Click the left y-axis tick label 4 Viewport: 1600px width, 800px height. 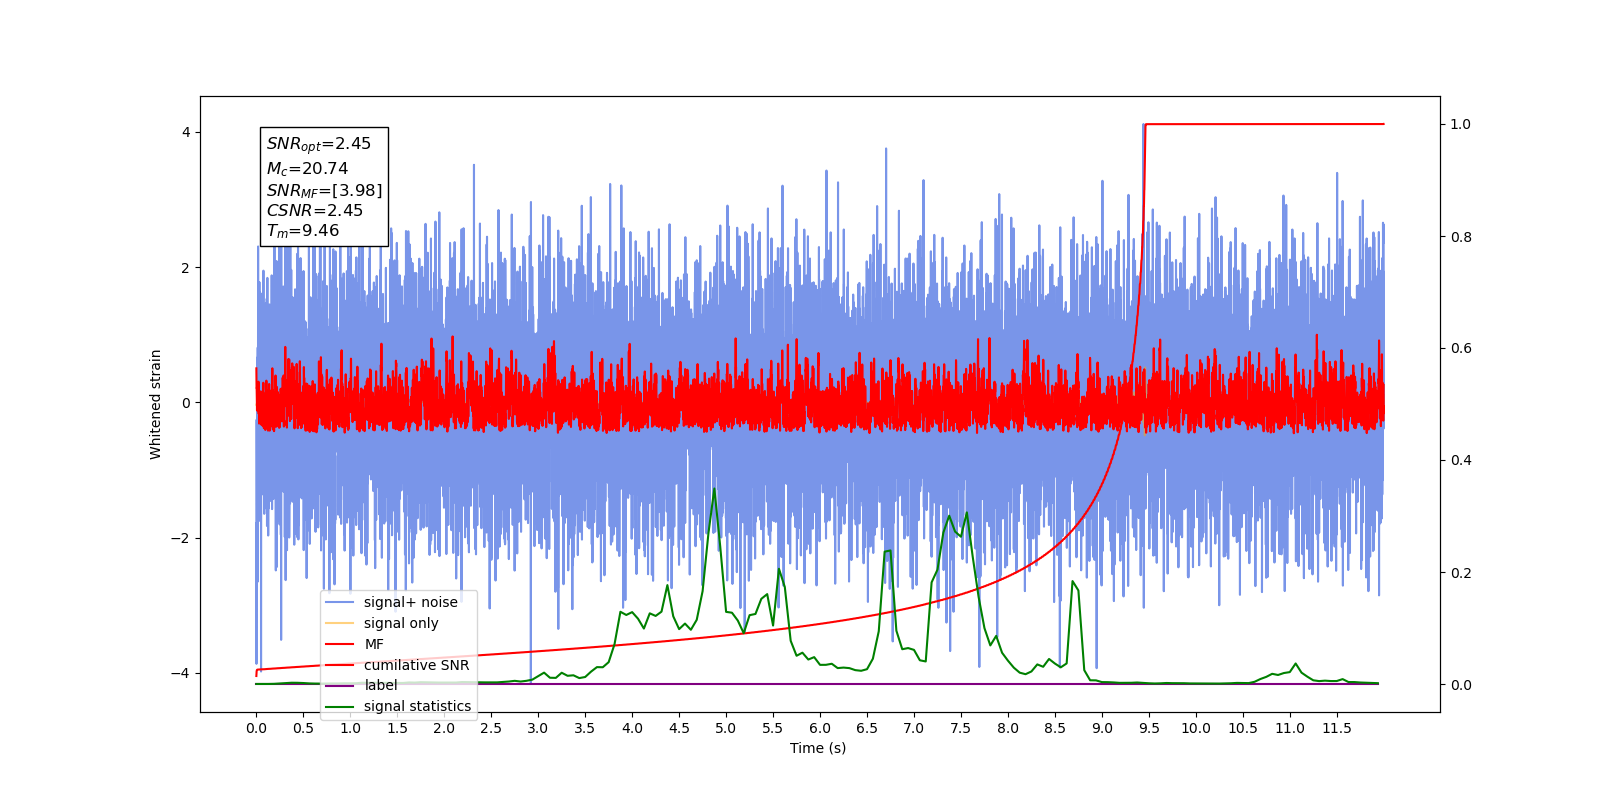[x=185, y=133]
